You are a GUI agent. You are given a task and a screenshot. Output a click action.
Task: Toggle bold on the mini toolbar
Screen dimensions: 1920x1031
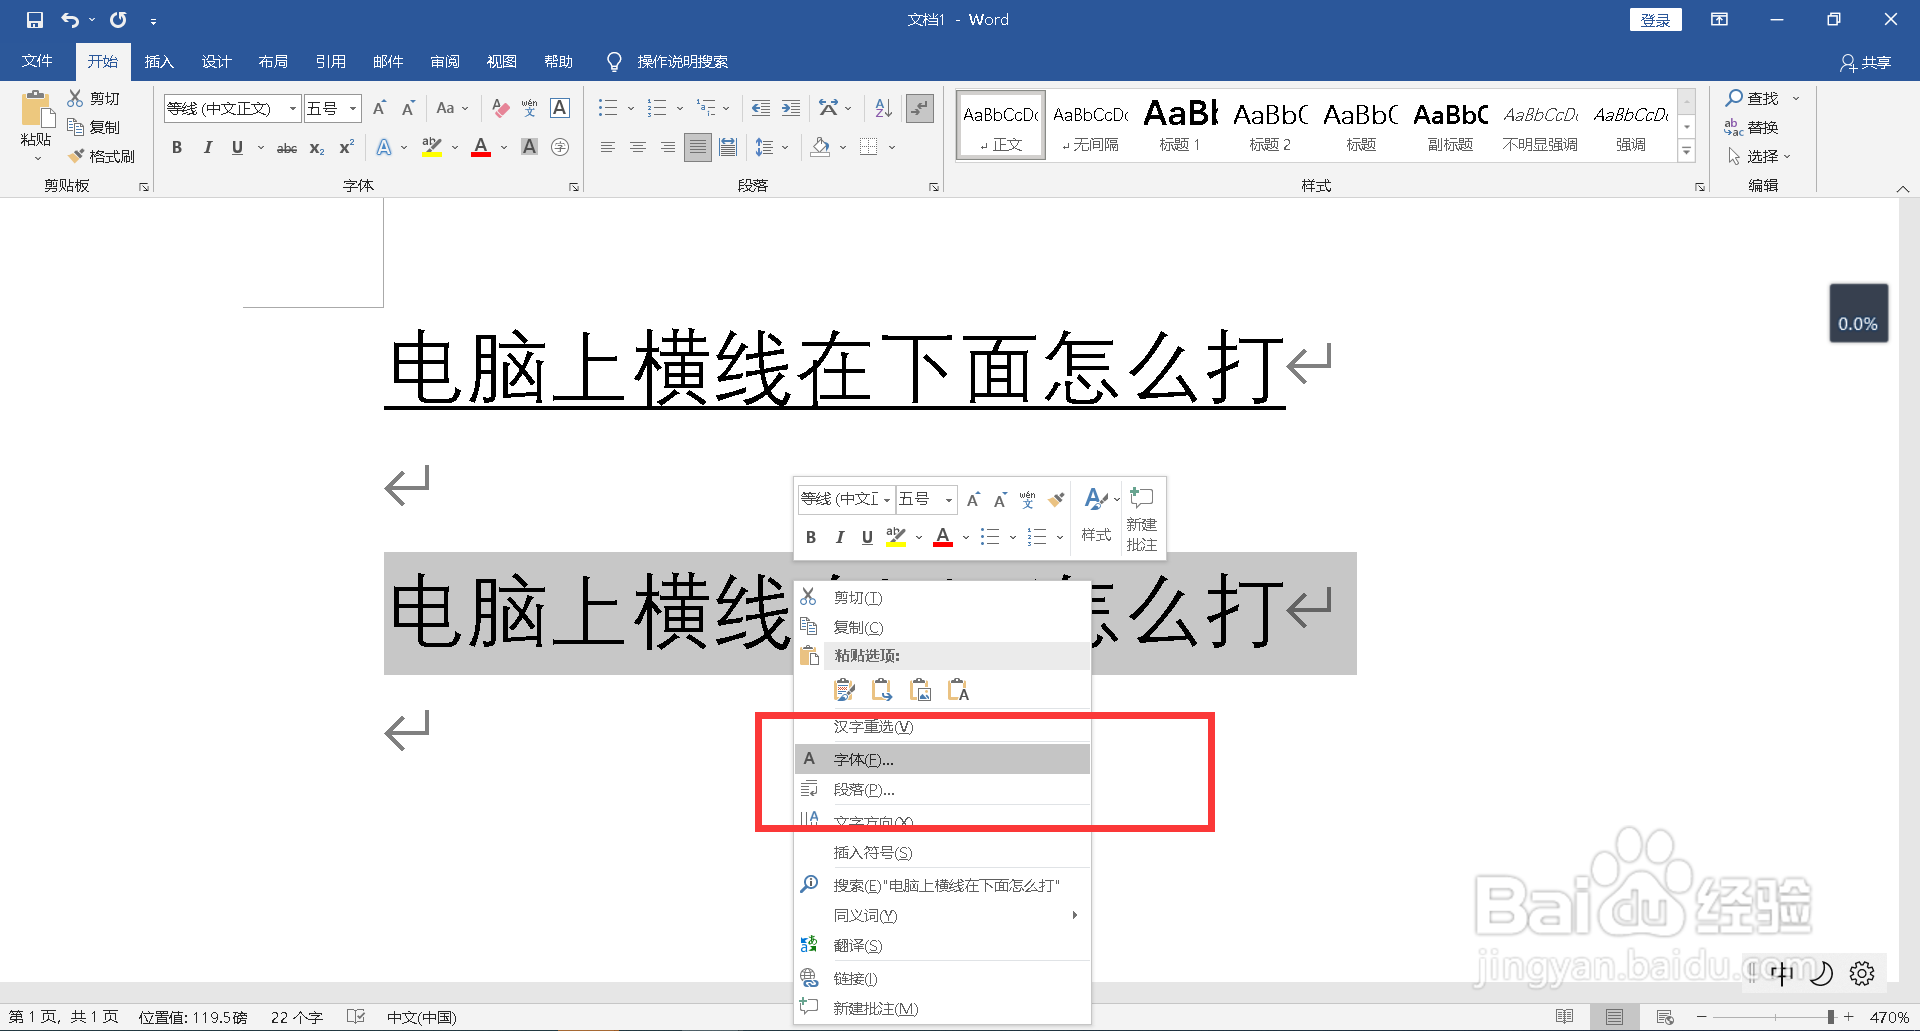[x=811, y=537]
